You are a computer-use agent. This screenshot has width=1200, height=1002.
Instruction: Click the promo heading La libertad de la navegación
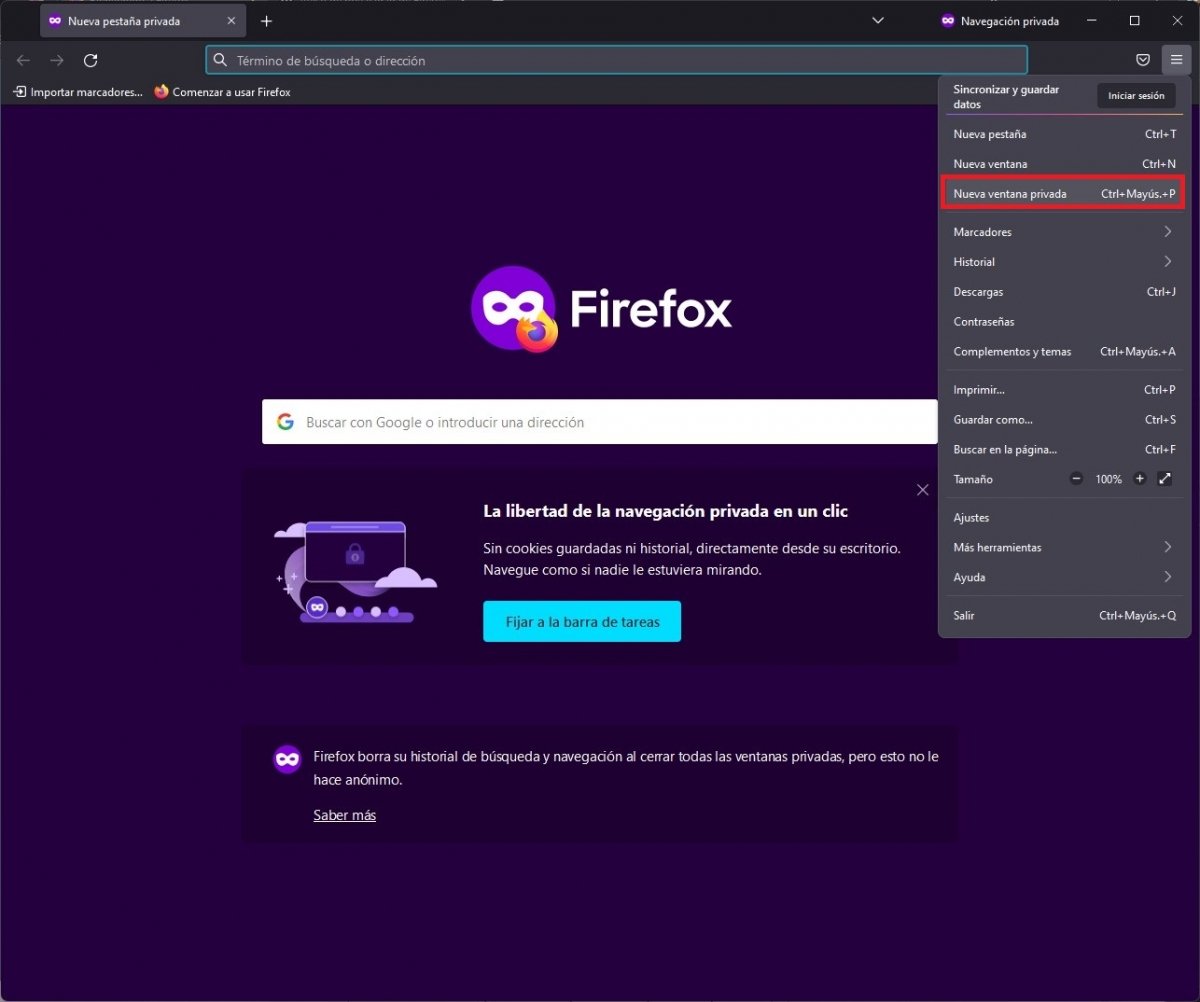click(x=665, y=511)
